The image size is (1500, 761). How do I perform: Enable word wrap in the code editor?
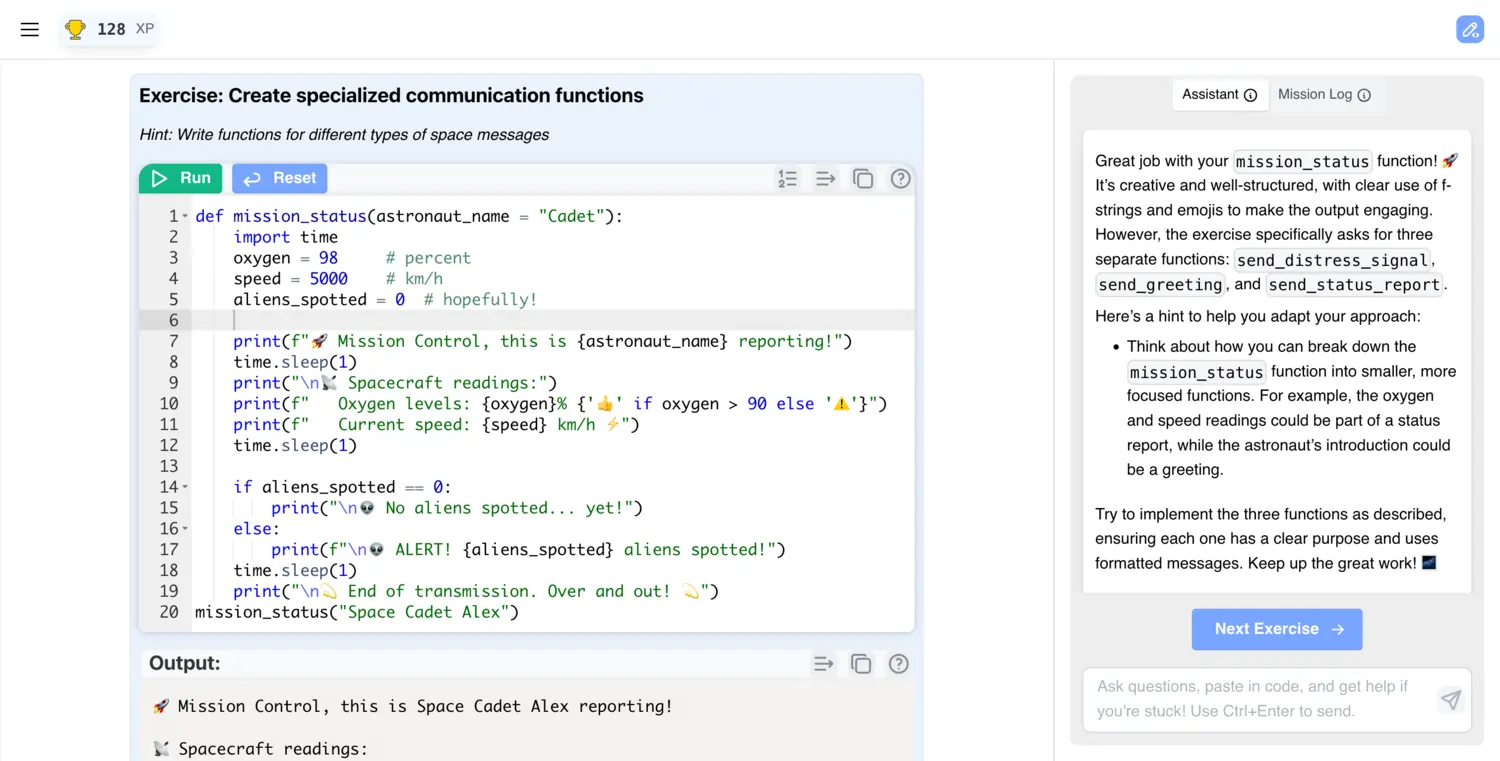pos(825,178)
